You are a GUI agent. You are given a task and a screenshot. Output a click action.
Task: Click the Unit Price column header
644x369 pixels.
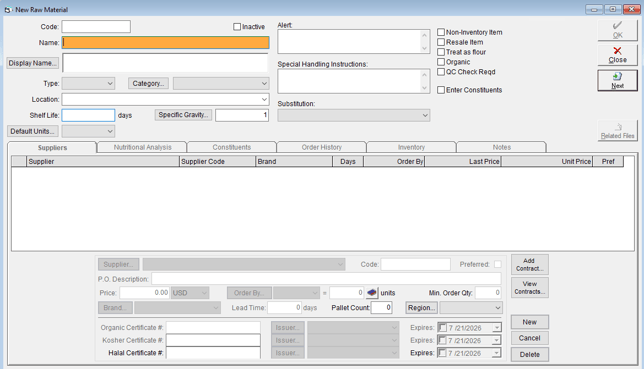547,161
